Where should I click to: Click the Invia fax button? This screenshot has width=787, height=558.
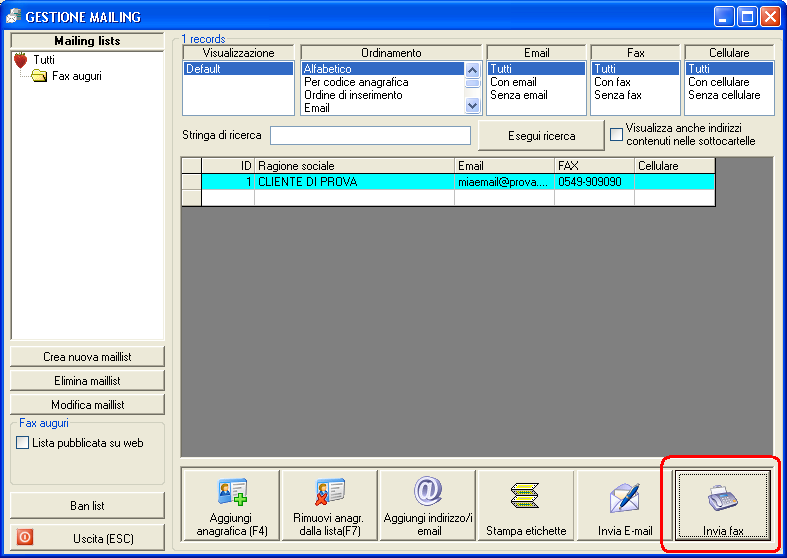coord(723,505)
